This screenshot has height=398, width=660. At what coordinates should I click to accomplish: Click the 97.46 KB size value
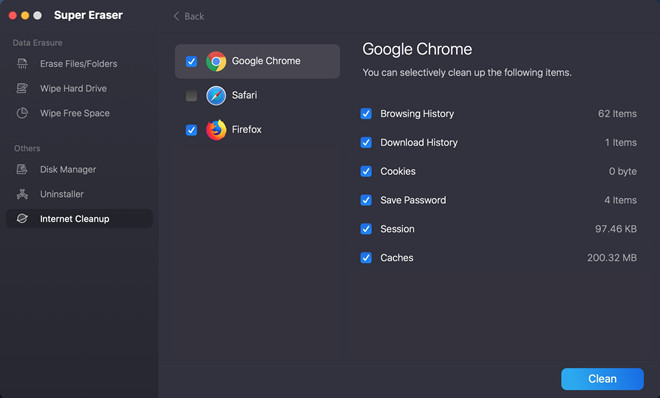(x=616, y=229)
